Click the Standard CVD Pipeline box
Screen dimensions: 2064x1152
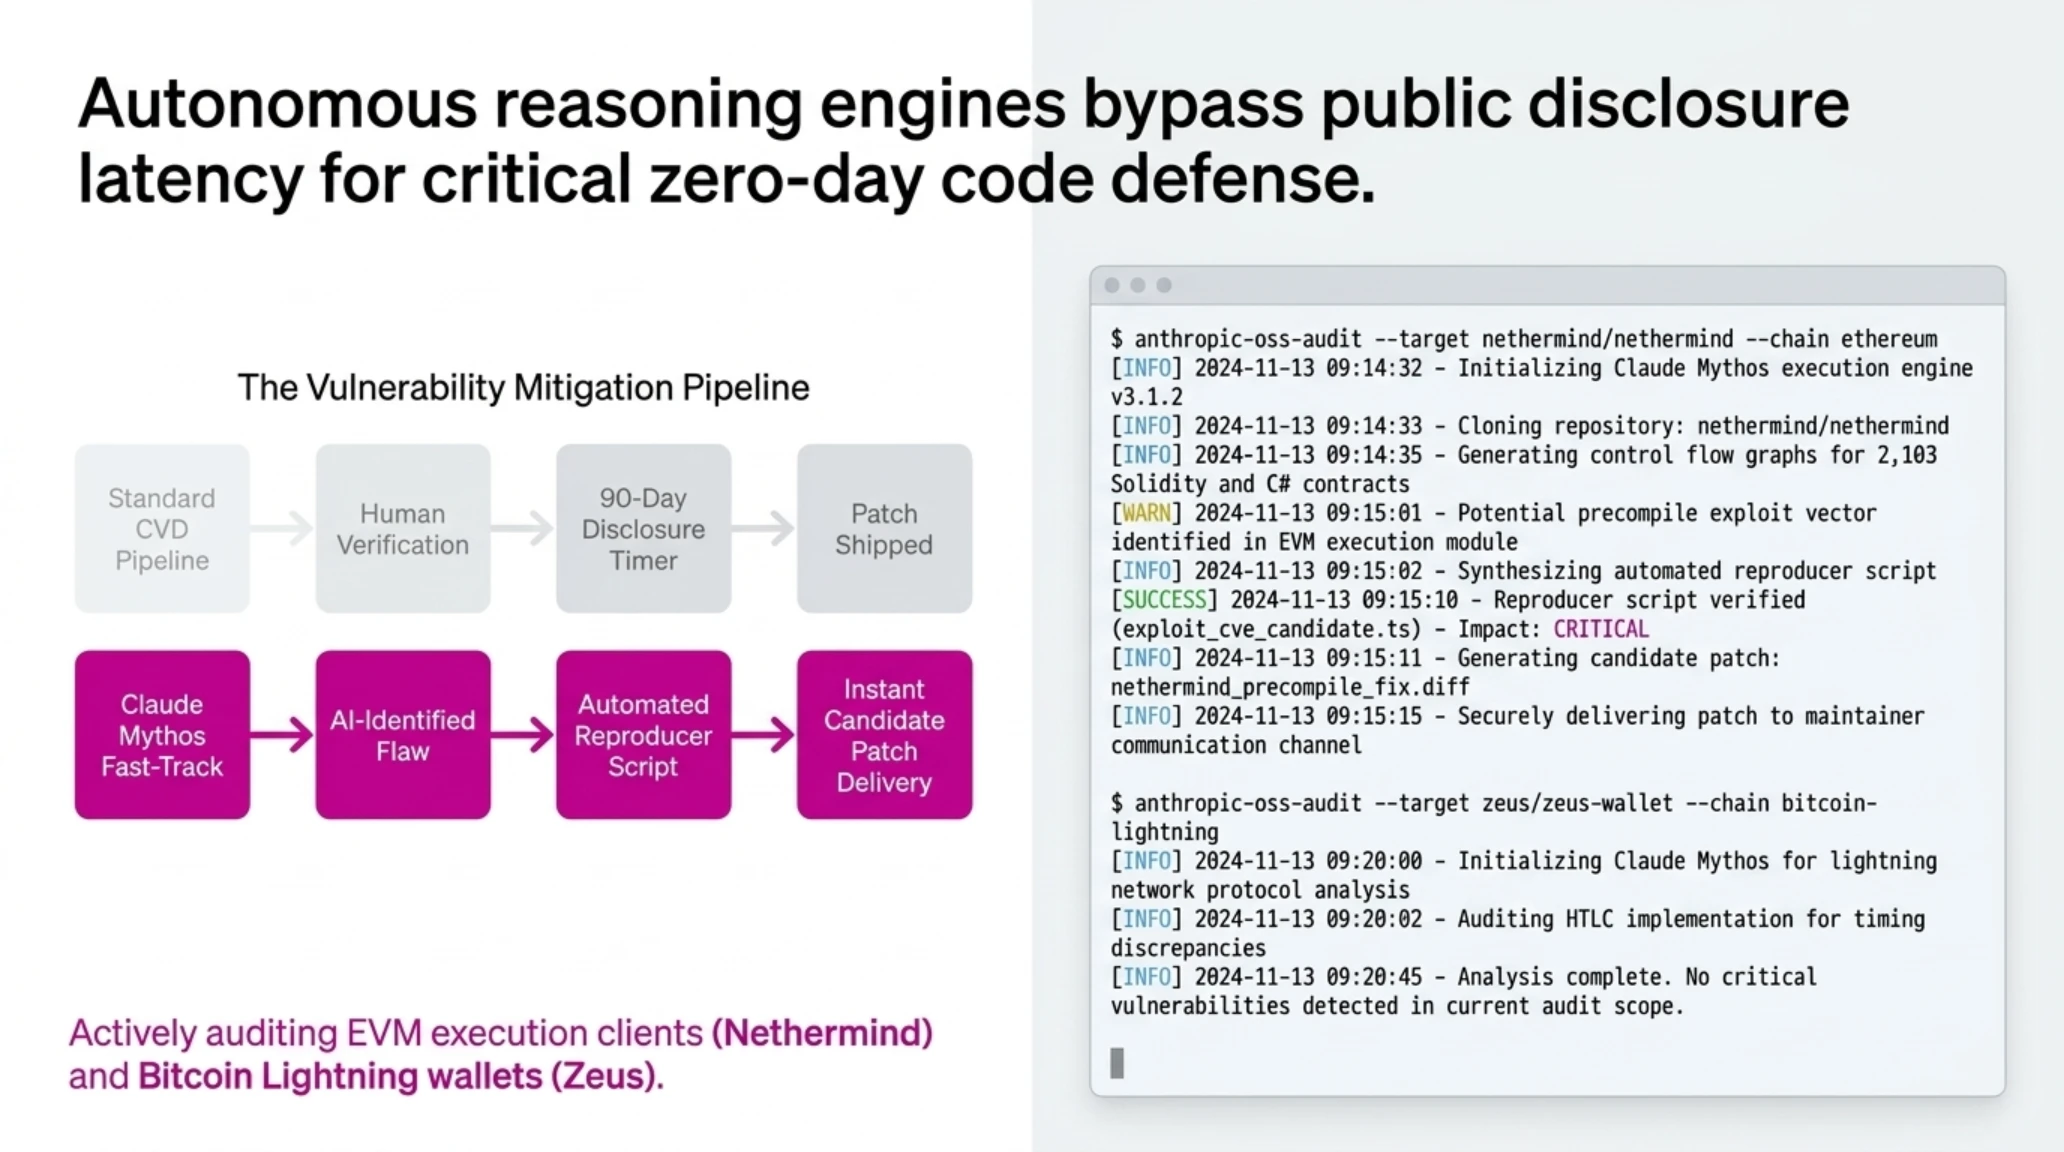[162, 529]
